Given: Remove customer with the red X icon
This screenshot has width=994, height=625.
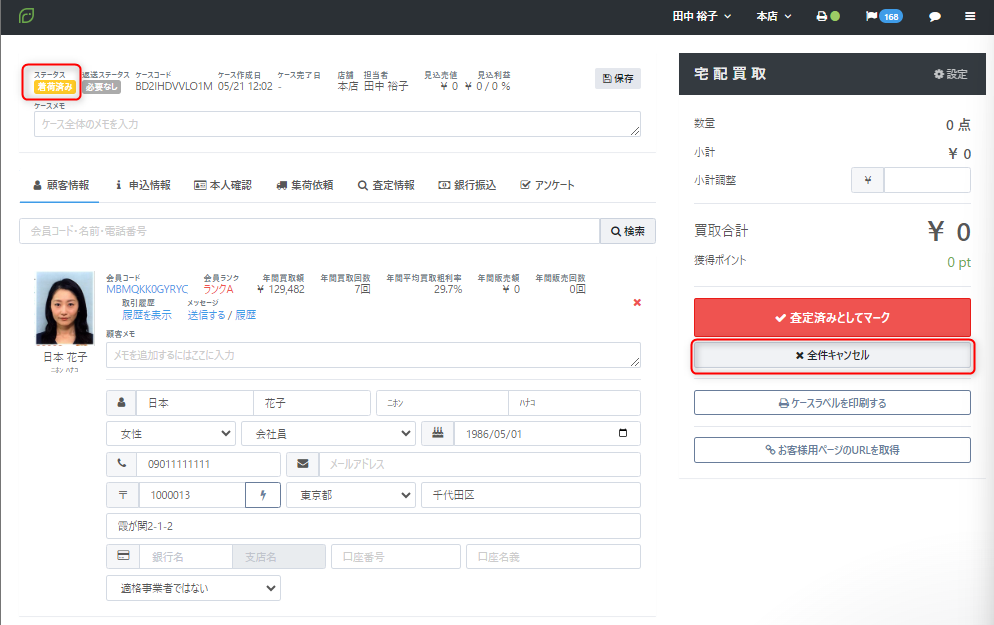Looking at the screenshot, I should tap(637, 302).
